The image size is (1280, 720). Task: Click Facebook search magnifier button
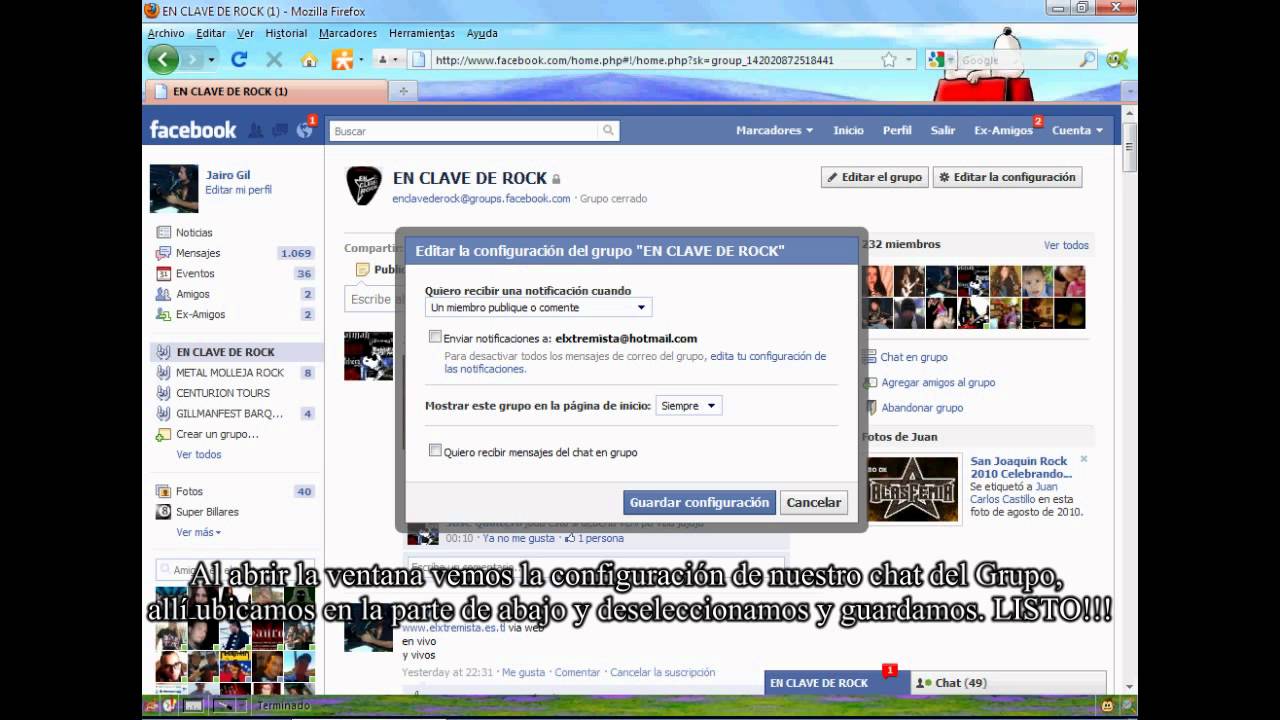[608, 131]
